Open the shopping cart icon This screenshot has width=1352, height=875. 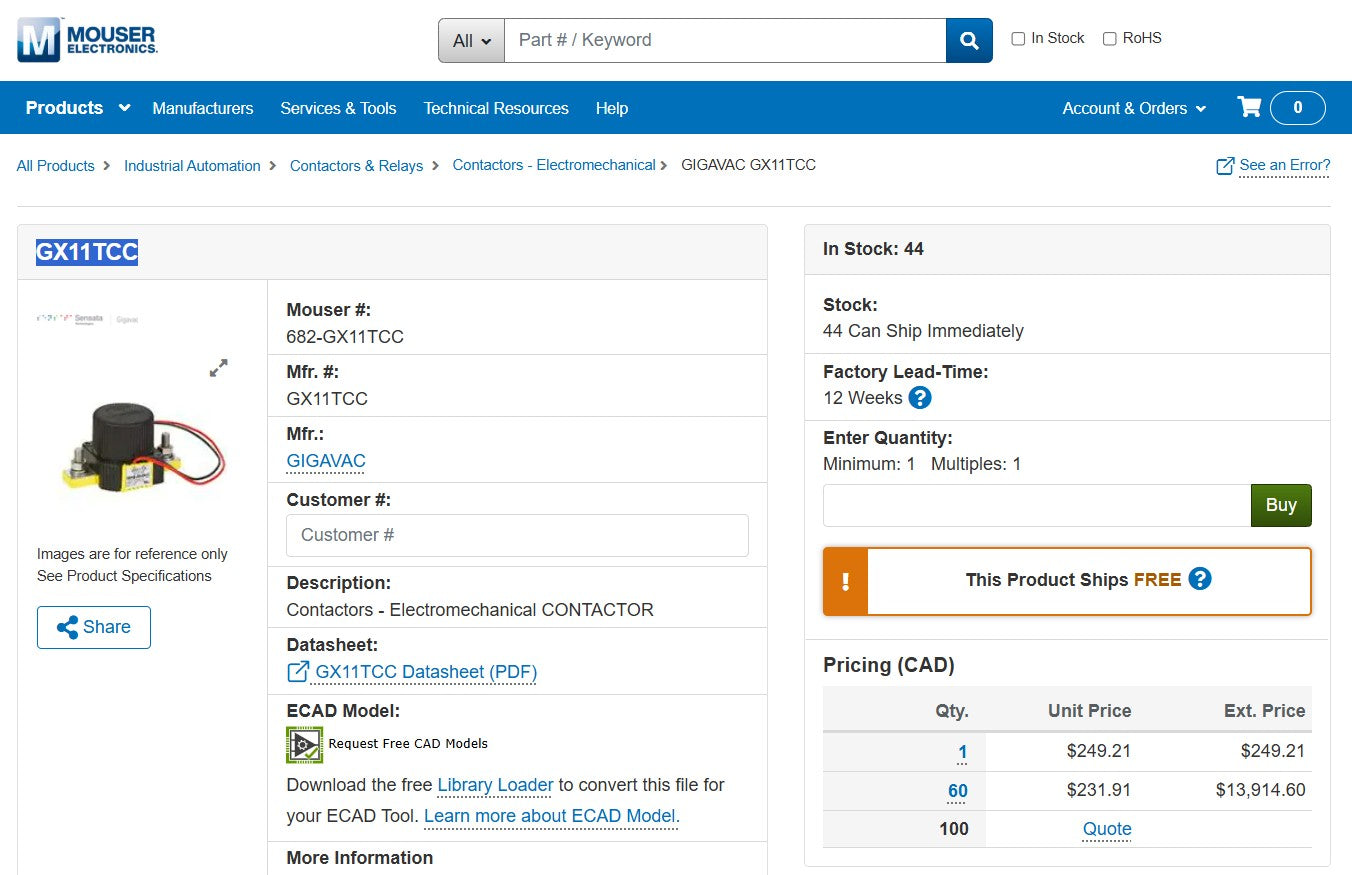[1249, 107]
